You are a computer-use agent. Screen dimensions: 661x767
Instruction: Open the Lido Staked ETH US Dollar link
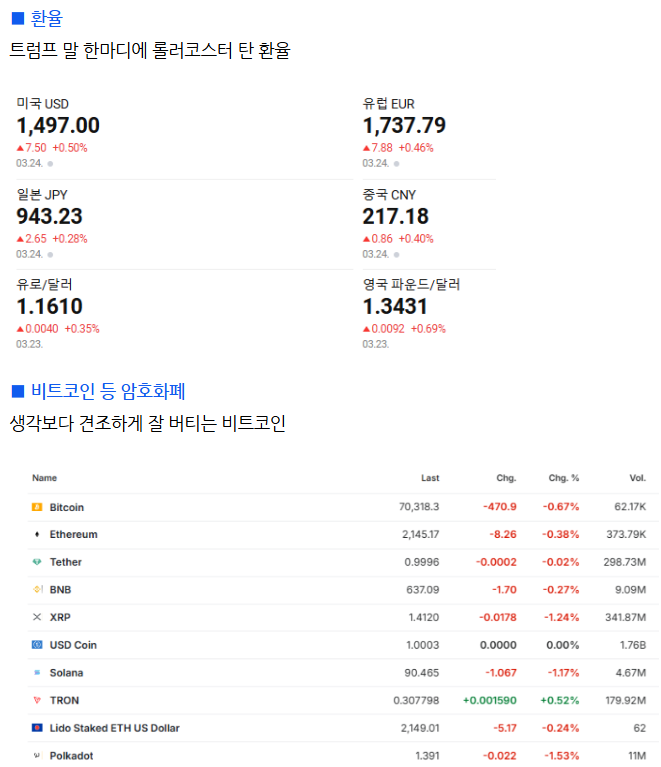coord(114,728)
